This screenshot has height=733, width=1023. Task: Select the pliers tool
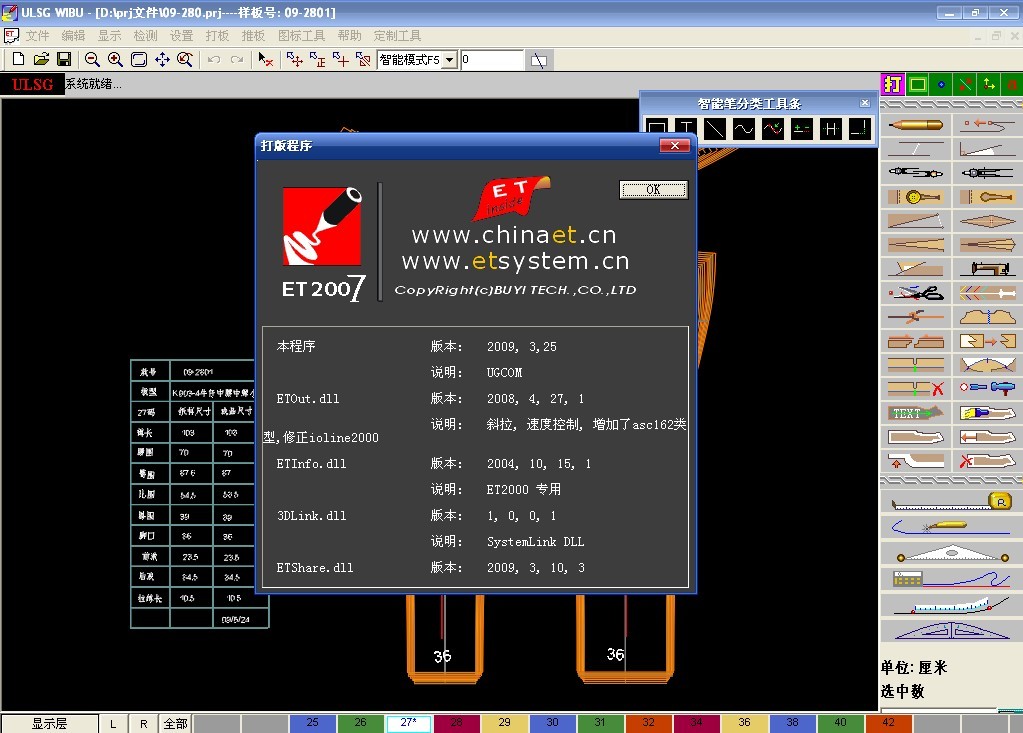[915, 317]
